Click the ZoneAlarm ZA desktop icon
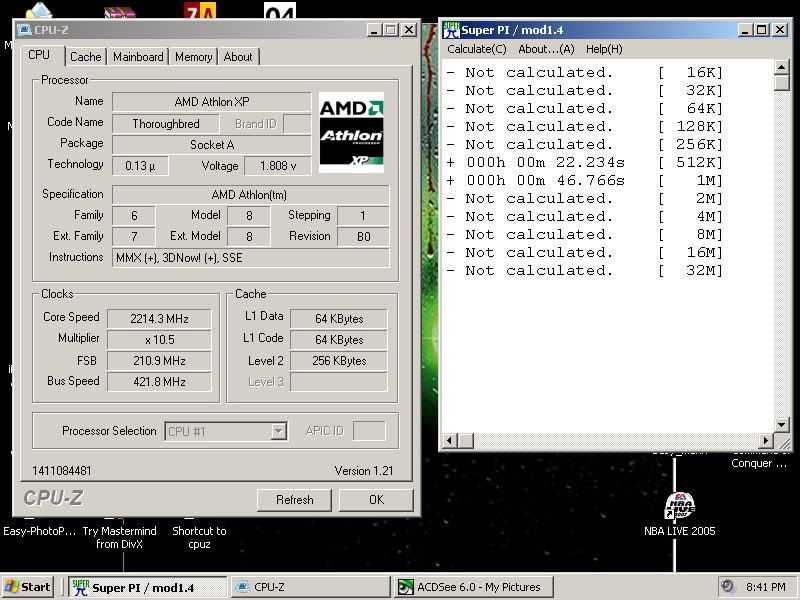 point(198,11)
